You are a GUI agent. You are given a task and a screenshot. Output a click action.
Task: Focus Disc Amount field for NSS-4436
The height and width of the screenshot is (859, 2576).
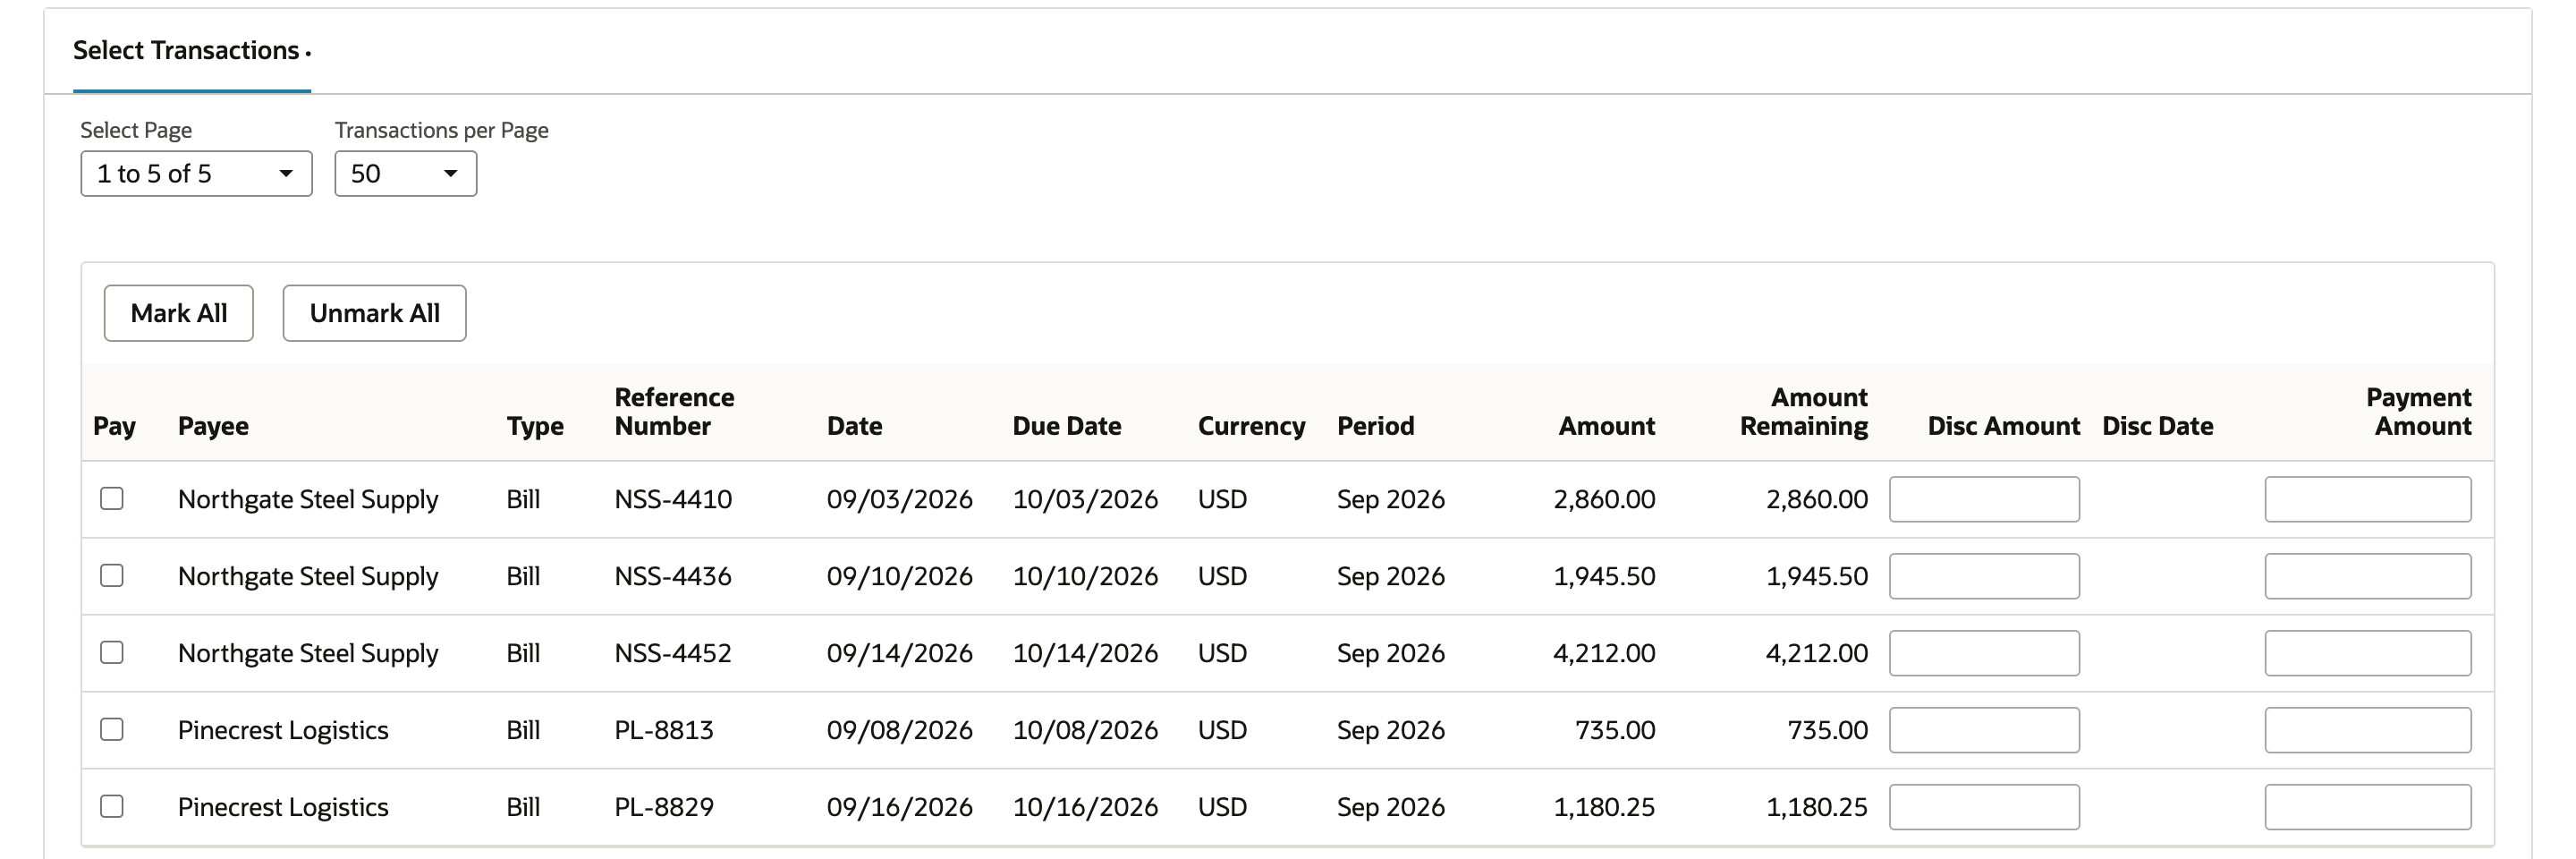tap(1984, 576)
